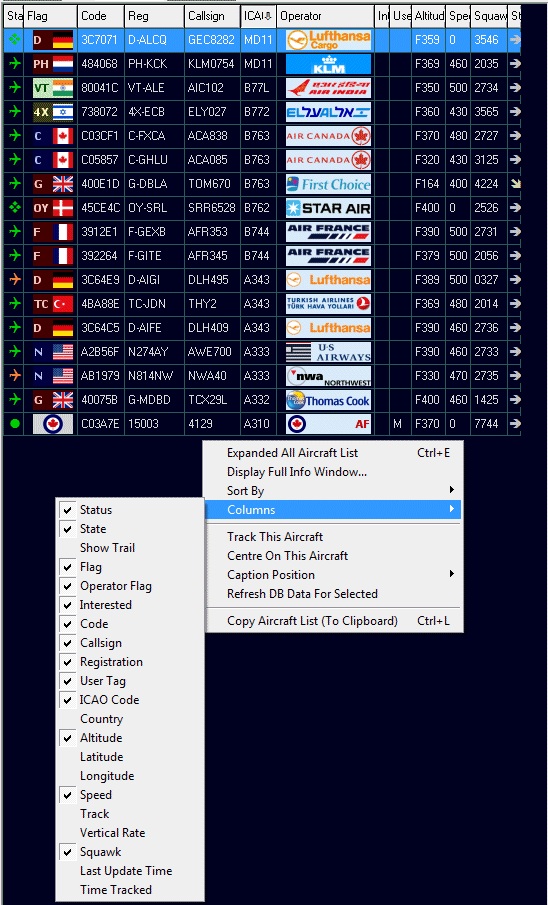
Task: Sort by the Operator column header
Action: click(x=325, y=16)
